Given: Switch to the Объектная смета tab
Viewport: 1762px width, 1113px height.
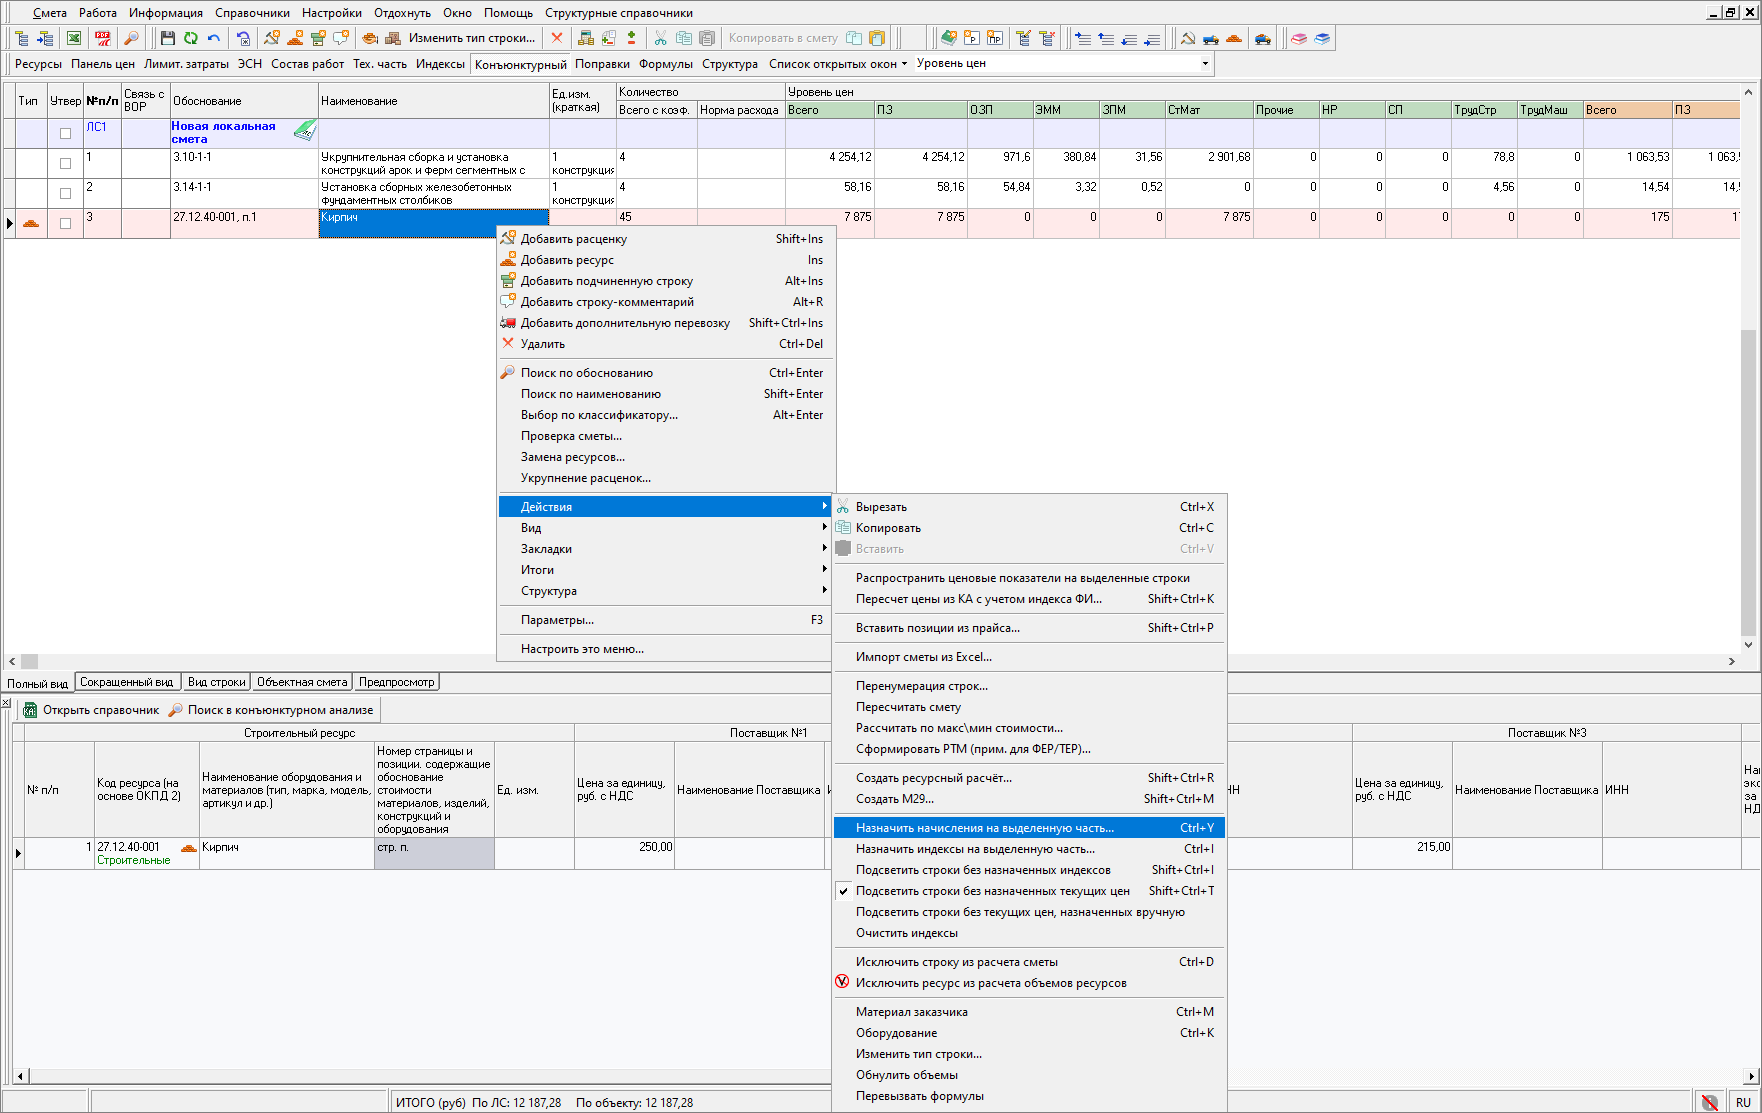Looking at the screenshot, I should pyautogui.click(x=301, y=682).
